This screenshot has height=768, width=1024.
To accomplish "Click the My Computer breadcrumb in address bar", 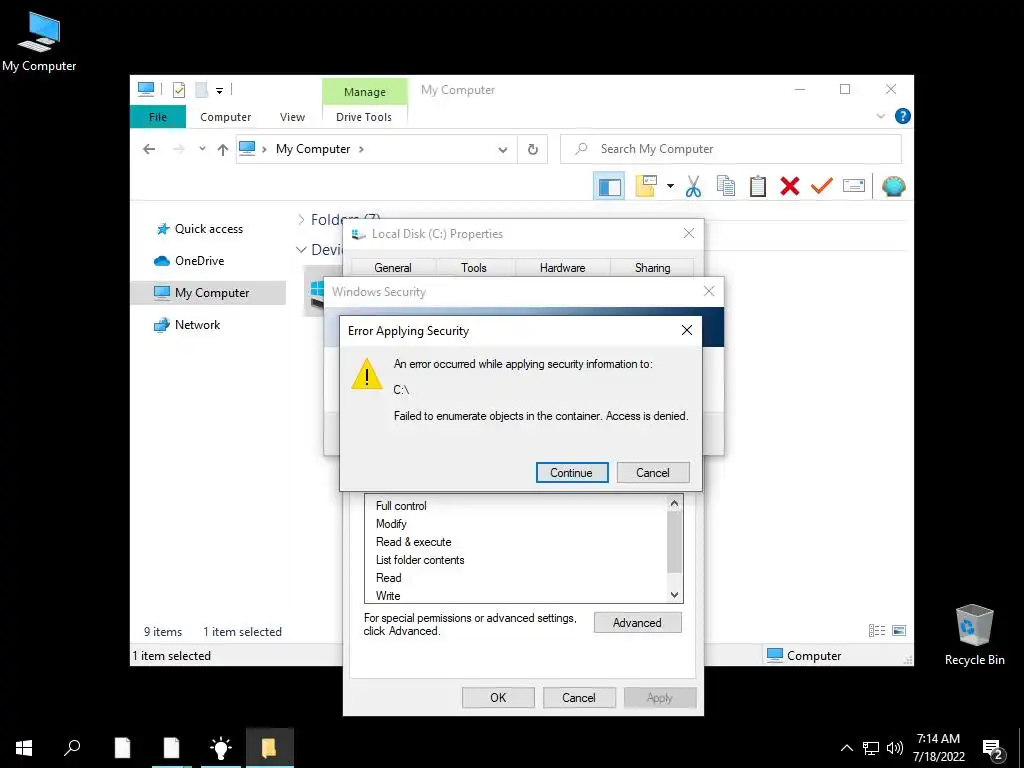I will tap(313, 149).
